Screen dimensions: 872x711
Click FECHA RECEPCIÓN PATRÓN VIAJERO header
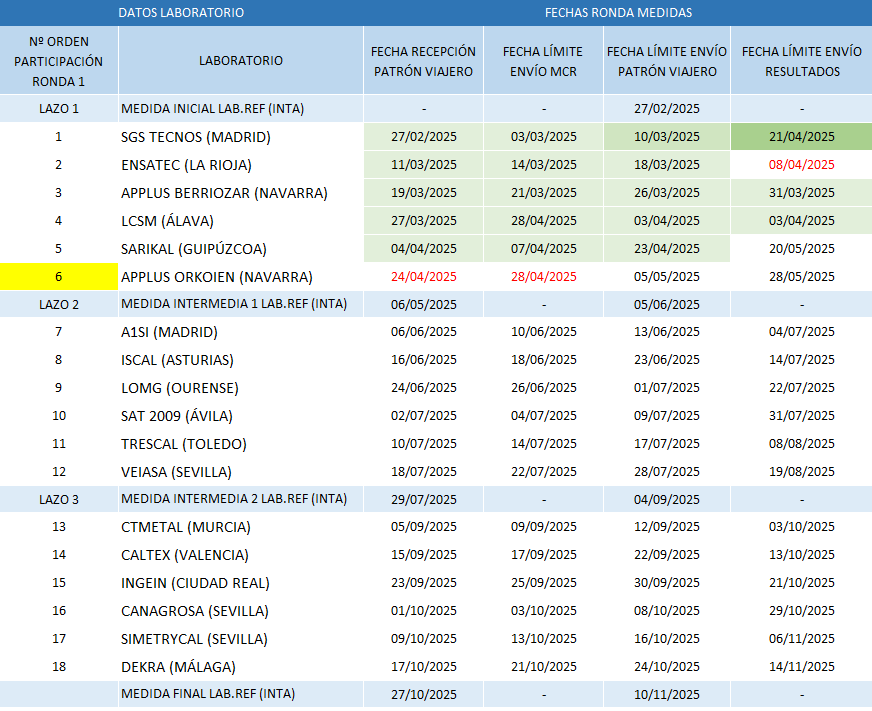point(423,61)
